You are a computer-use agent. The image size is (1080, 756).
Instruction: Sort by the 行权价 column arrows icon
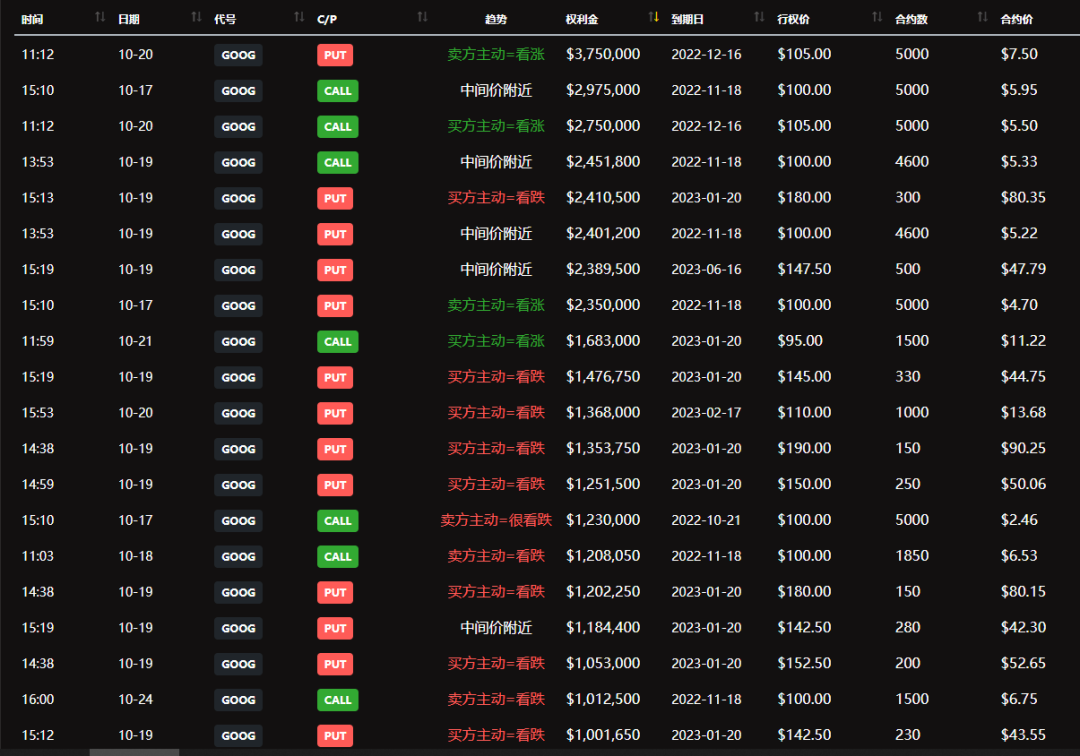point(877,17)
